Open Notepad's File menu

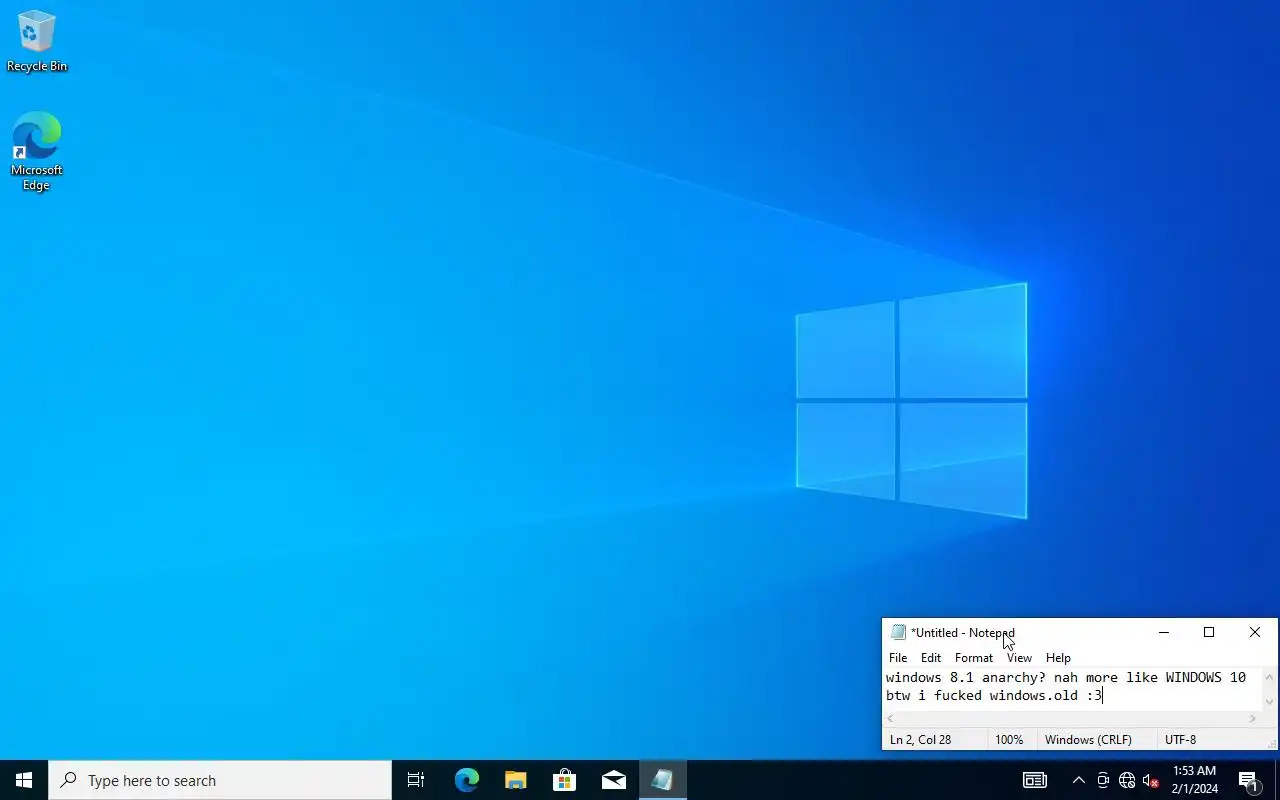898,658
